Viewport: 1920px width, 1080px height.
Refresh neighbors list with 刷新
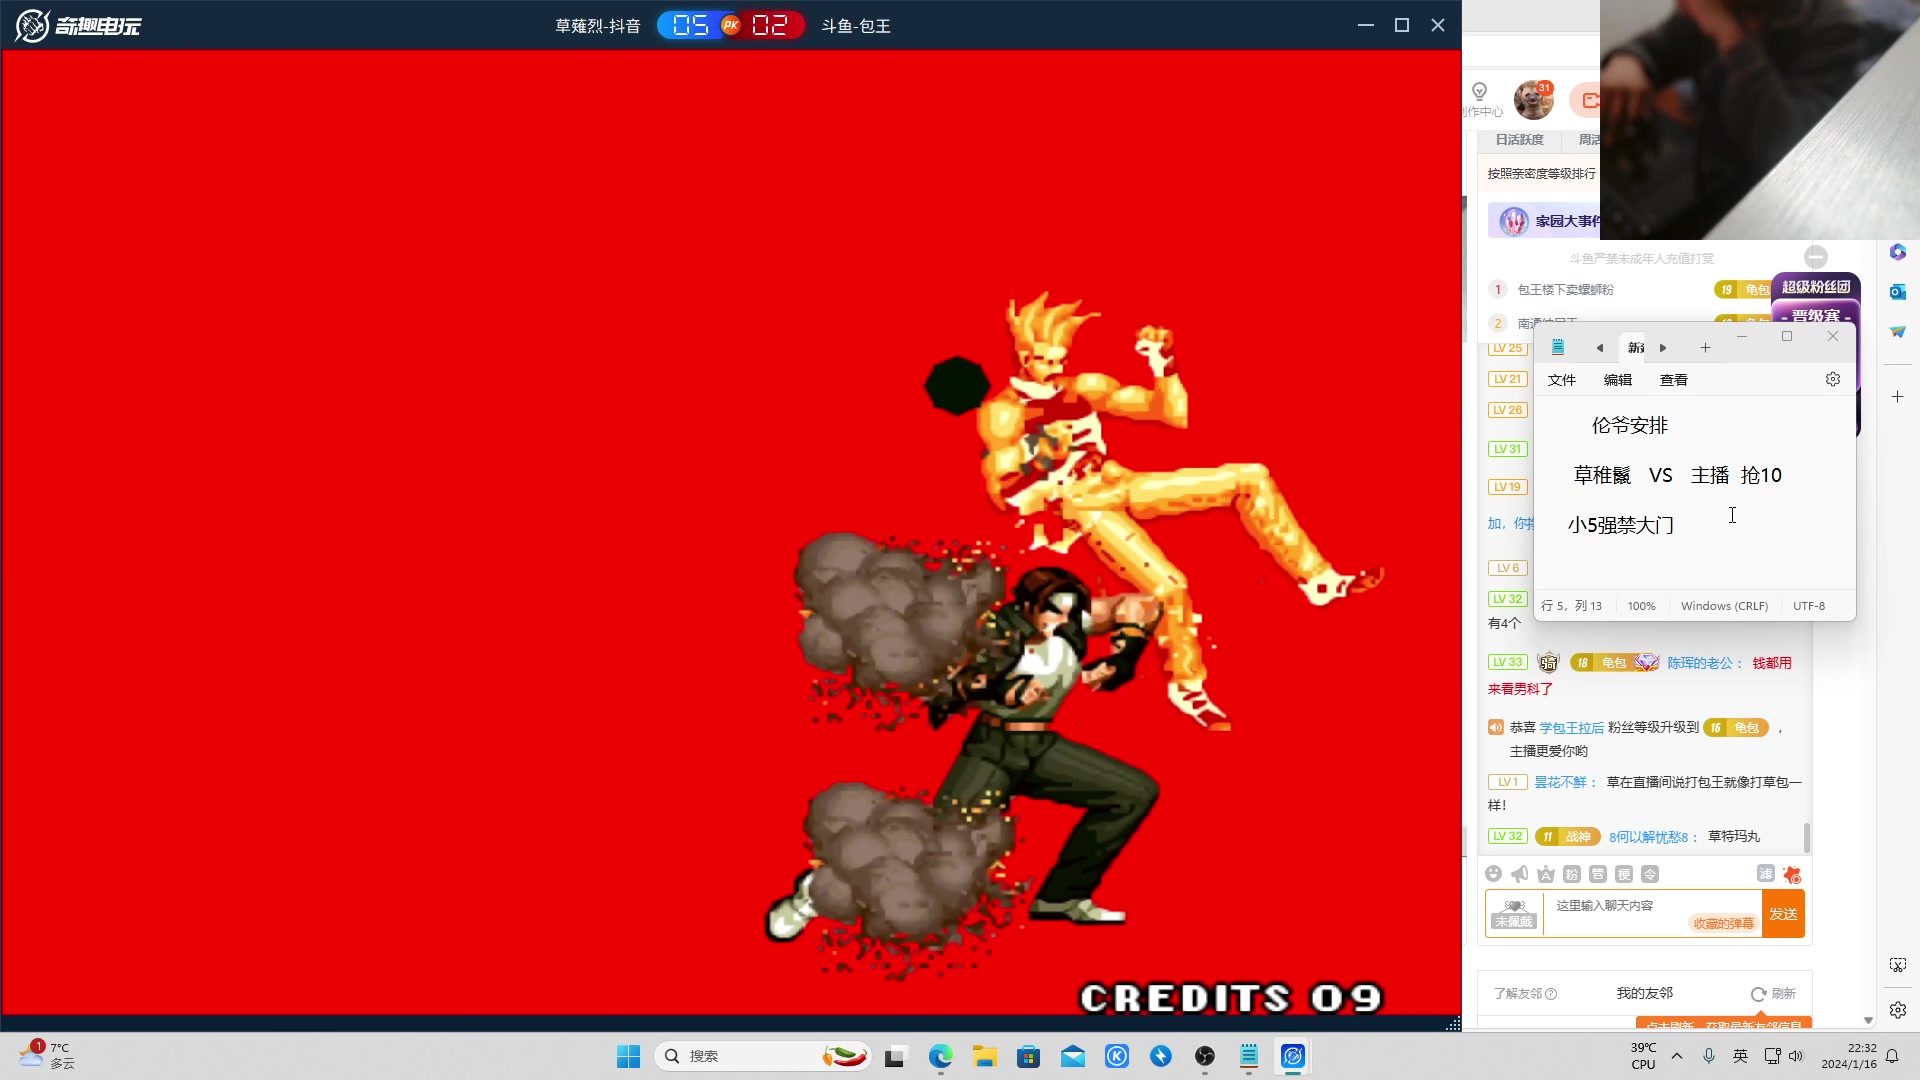(x=1774, y=994)
